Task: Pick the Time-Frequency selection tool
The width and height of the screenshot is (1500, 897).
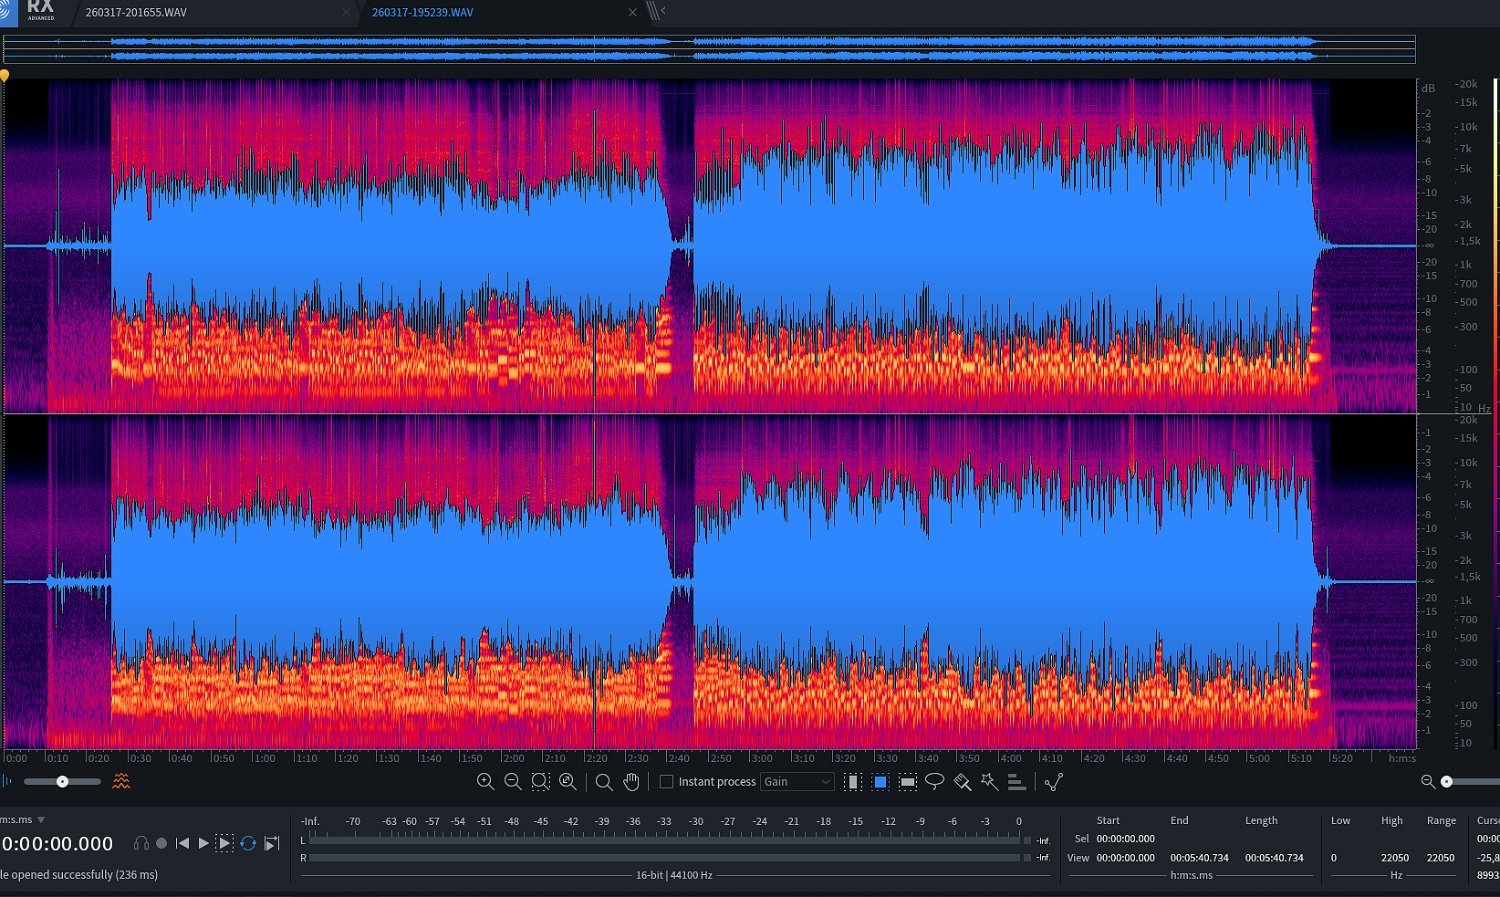Action: pyautogui.click(x=880, y=782)
